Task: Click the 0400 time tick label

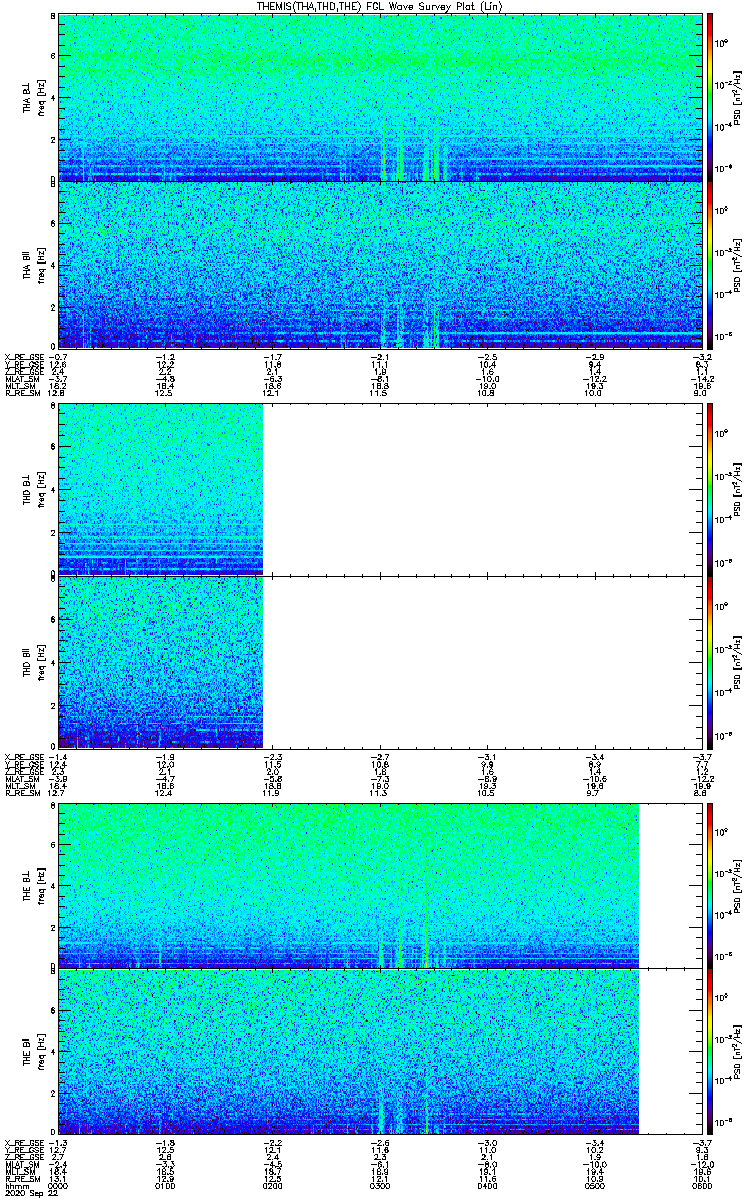Action: (x=487, y=1184)
